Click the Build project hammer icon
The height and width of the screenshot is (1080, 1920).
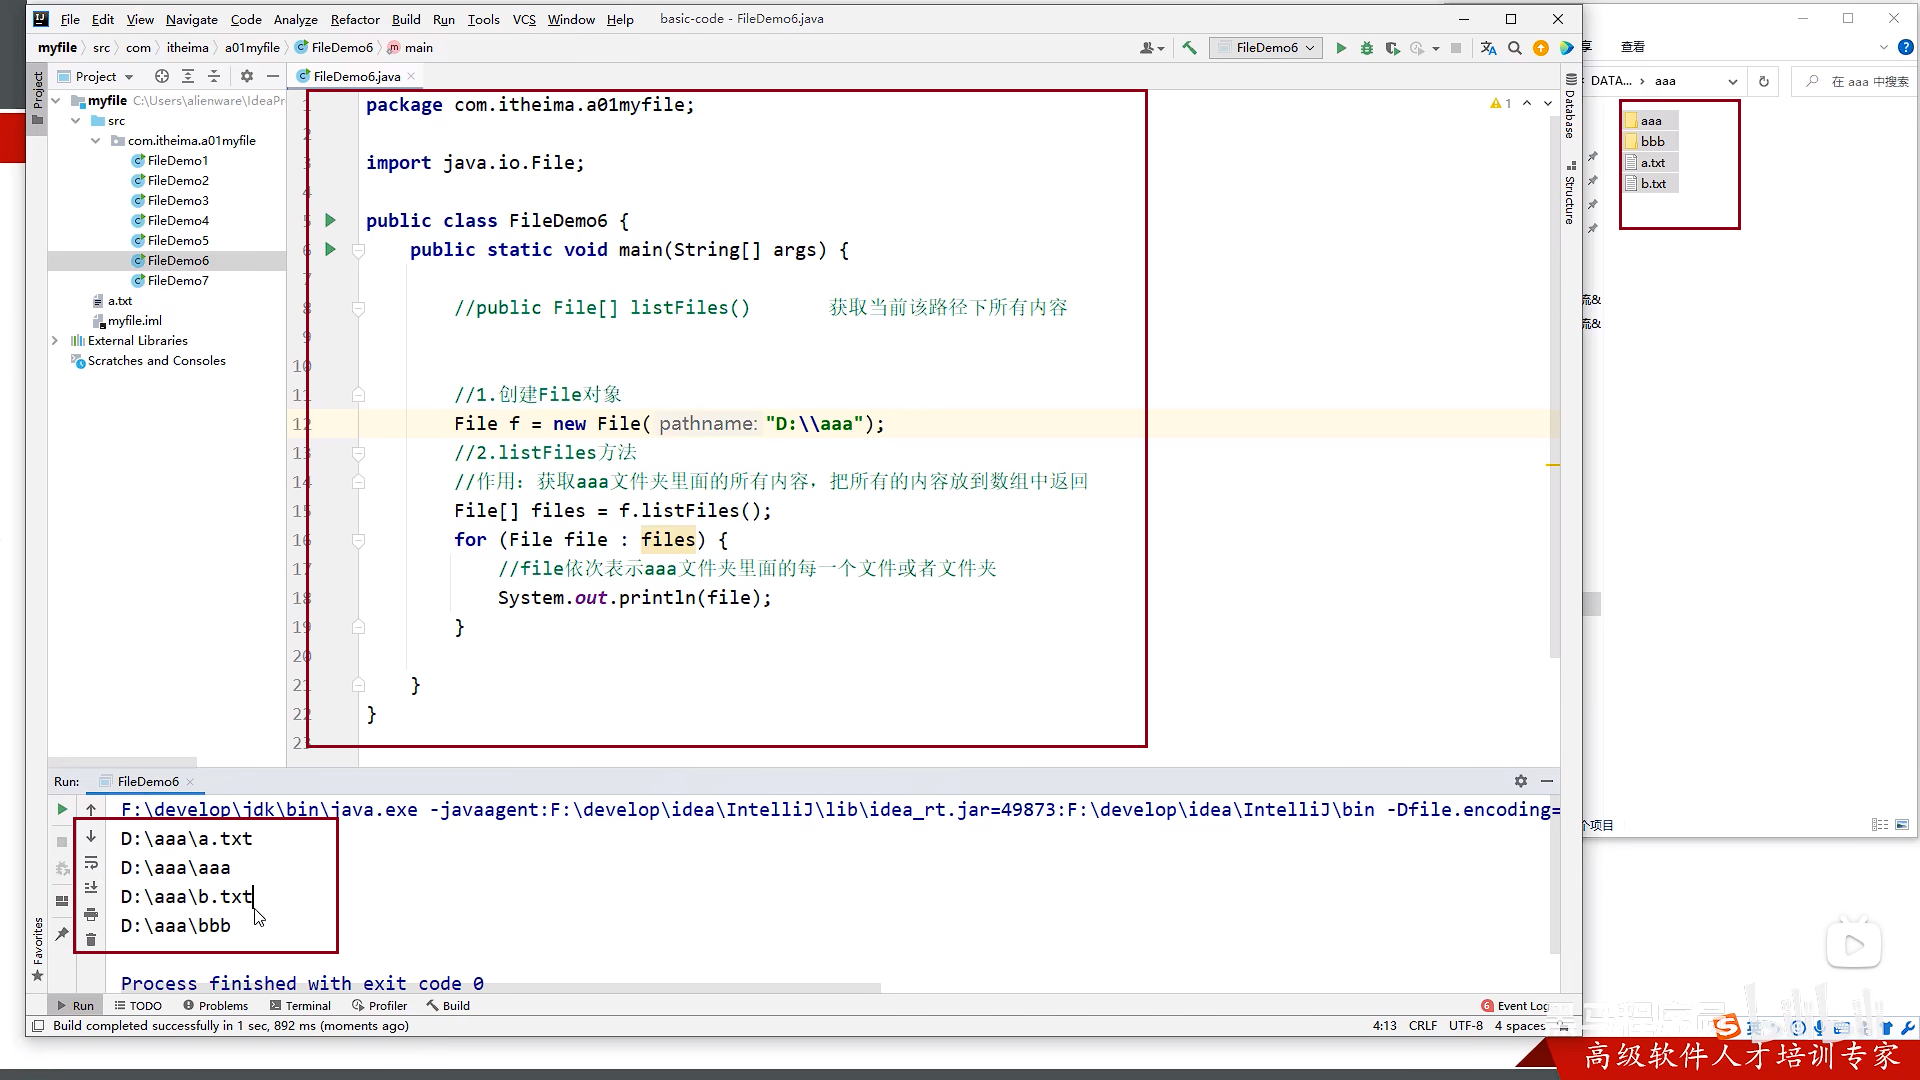[x=1189, y=48]
